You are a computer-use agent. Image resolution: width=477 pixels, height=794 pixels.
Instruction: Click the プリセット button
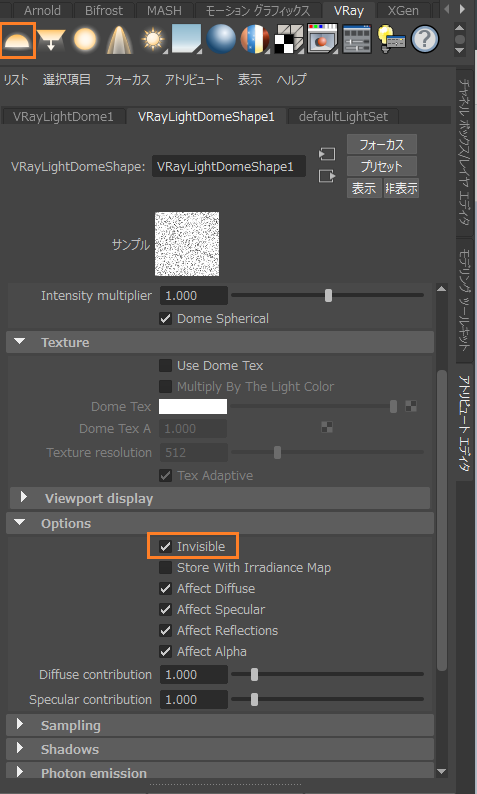[x=382, y=167]
